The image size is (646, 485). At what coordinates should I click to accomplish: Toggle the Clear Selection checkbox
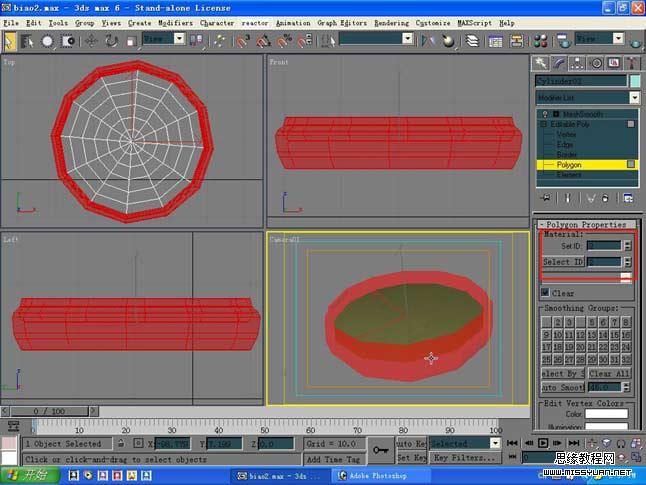[545, 293]
